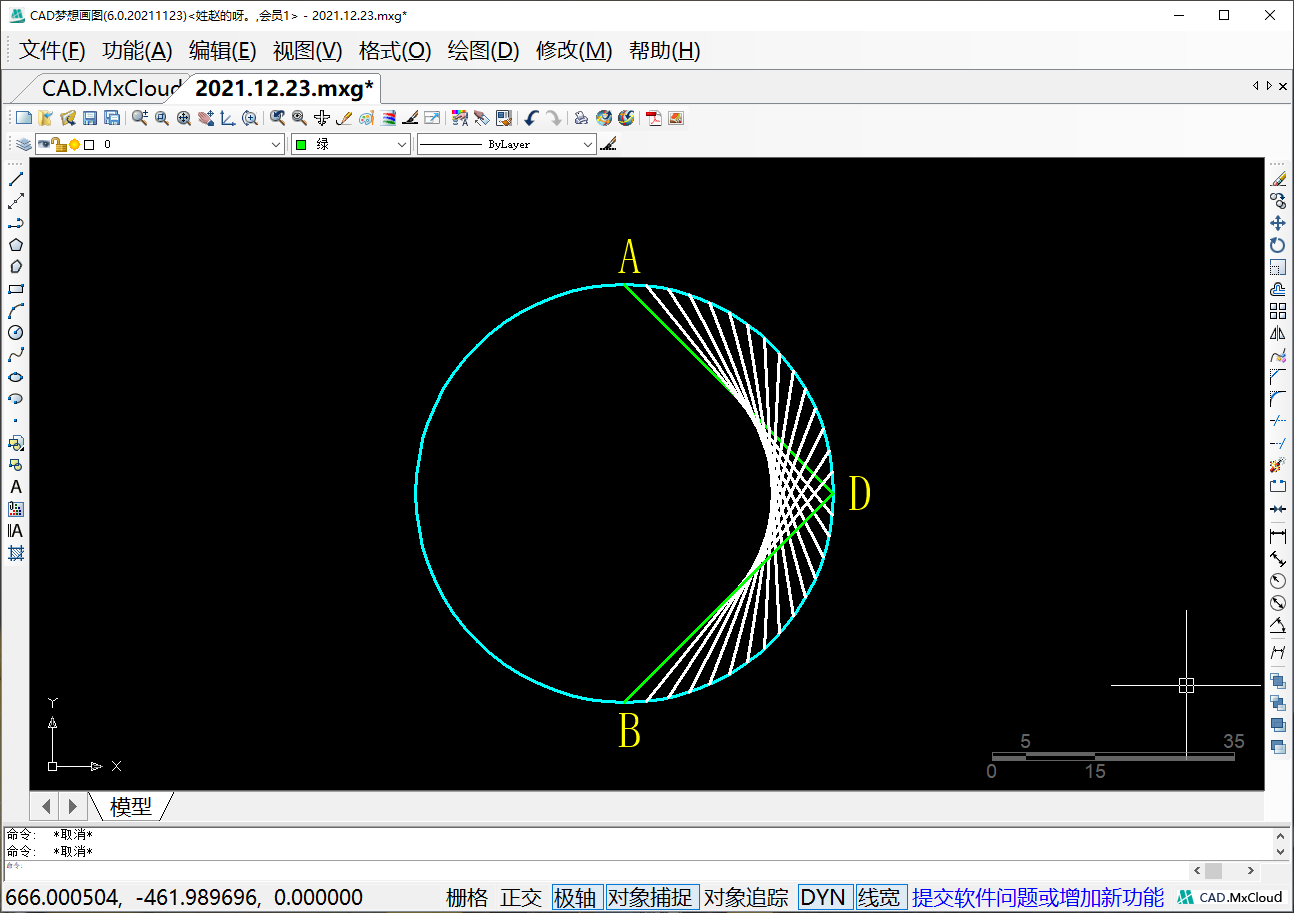Toggle layer visibility eye in layer box
Screen dimensions: 1294x913
click(x=44, y=144)
